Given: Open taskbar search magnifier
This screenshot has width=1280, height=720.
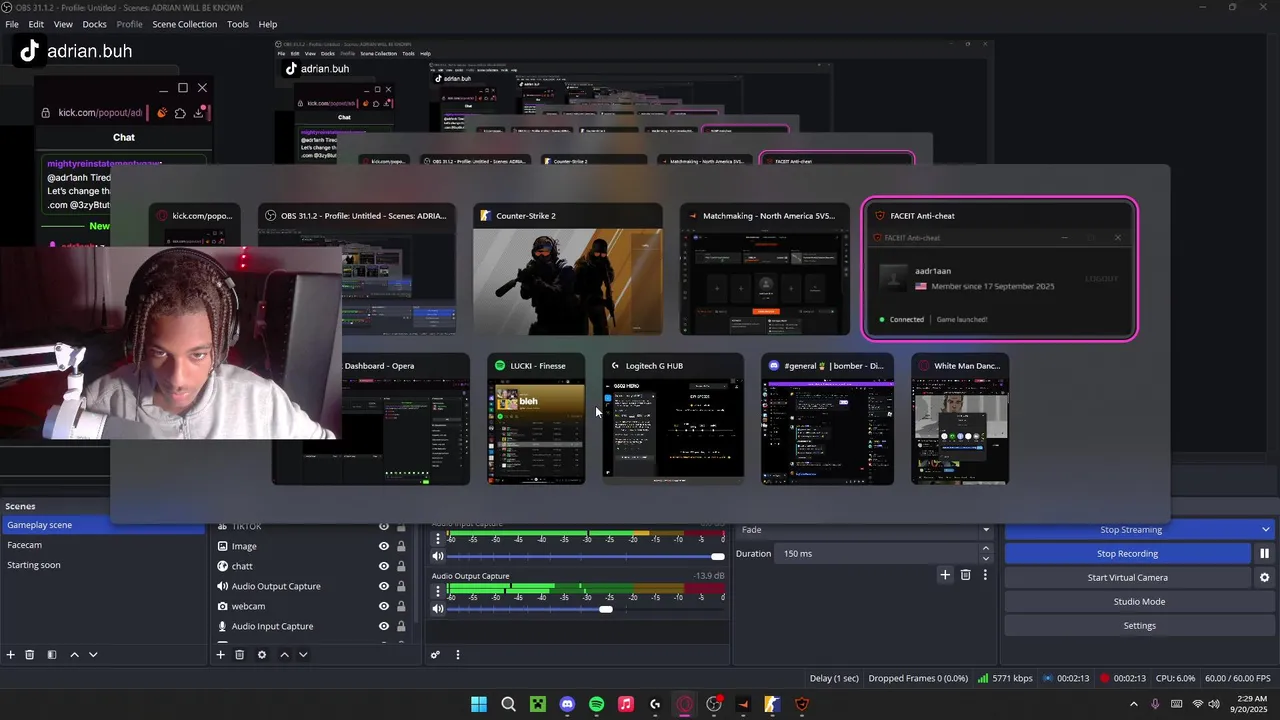Looking at the screenshot, I should point(508,704).
